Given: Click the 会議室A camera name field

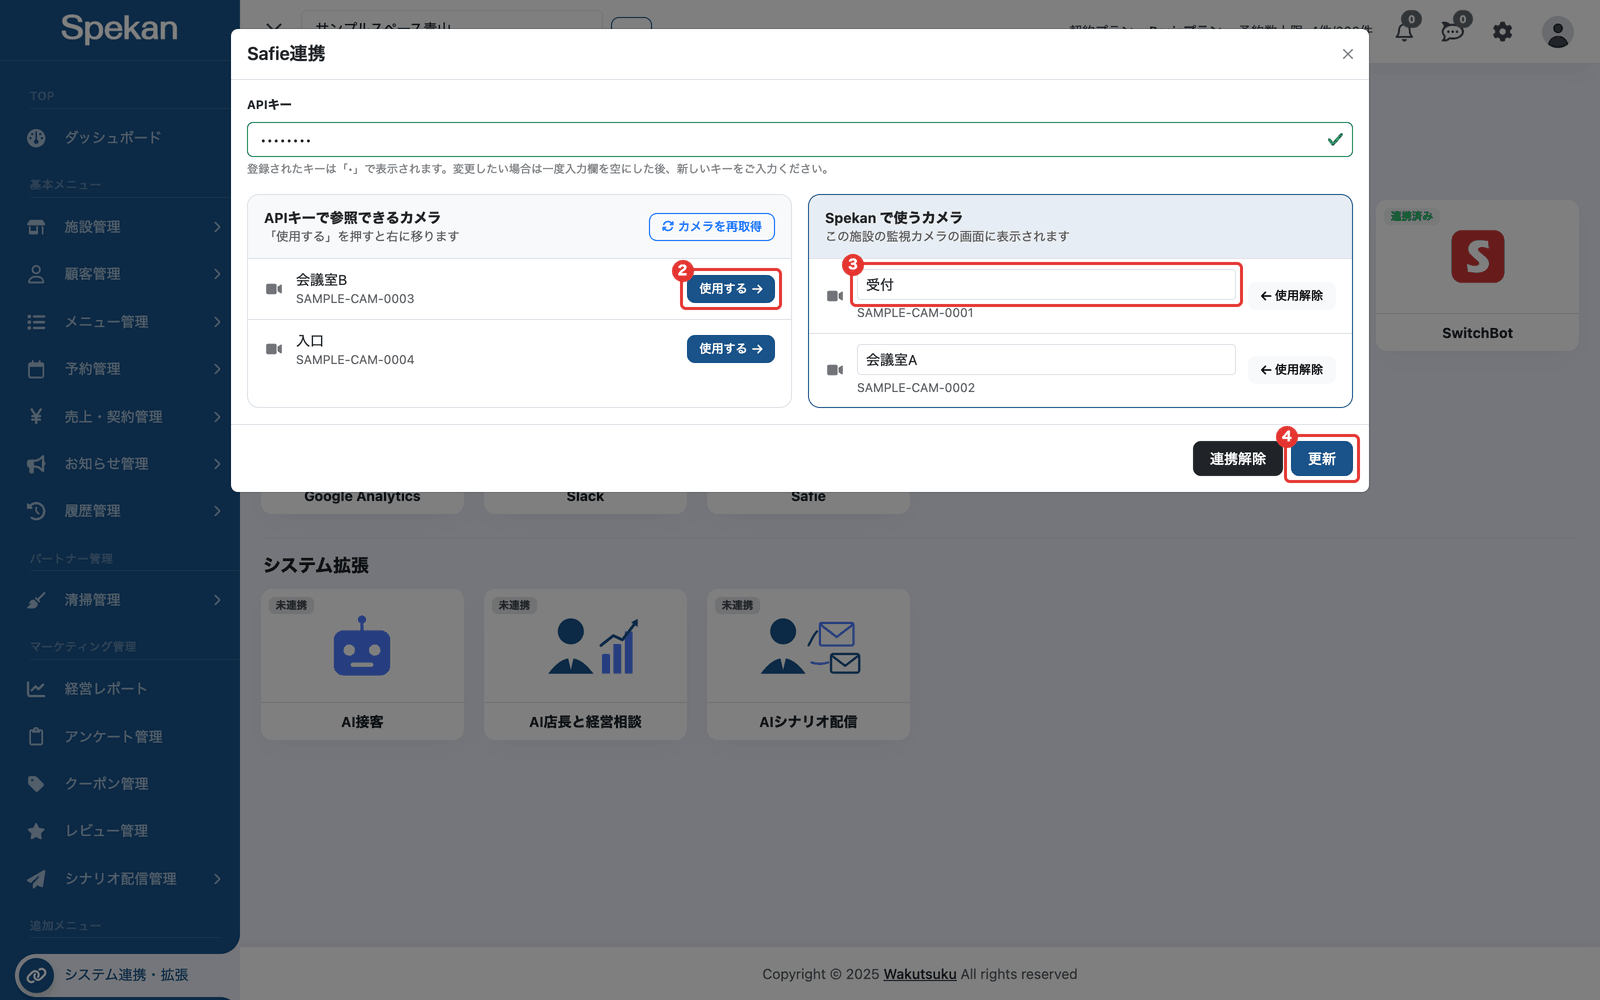Looking at the screenshot, I should coord(1046,360).
